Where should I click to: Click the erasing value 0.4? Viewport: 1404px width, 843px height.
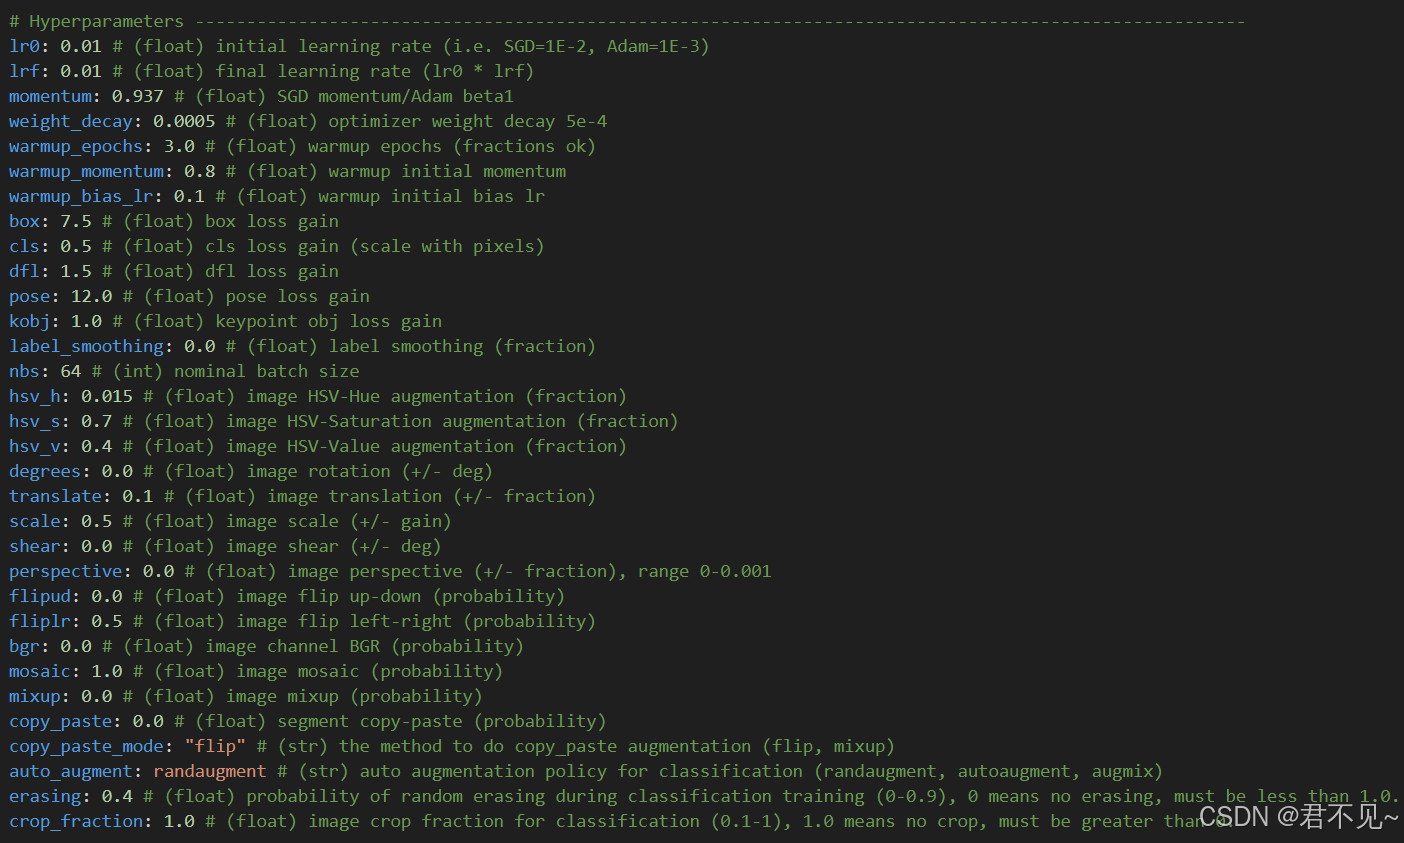[117, 796]
